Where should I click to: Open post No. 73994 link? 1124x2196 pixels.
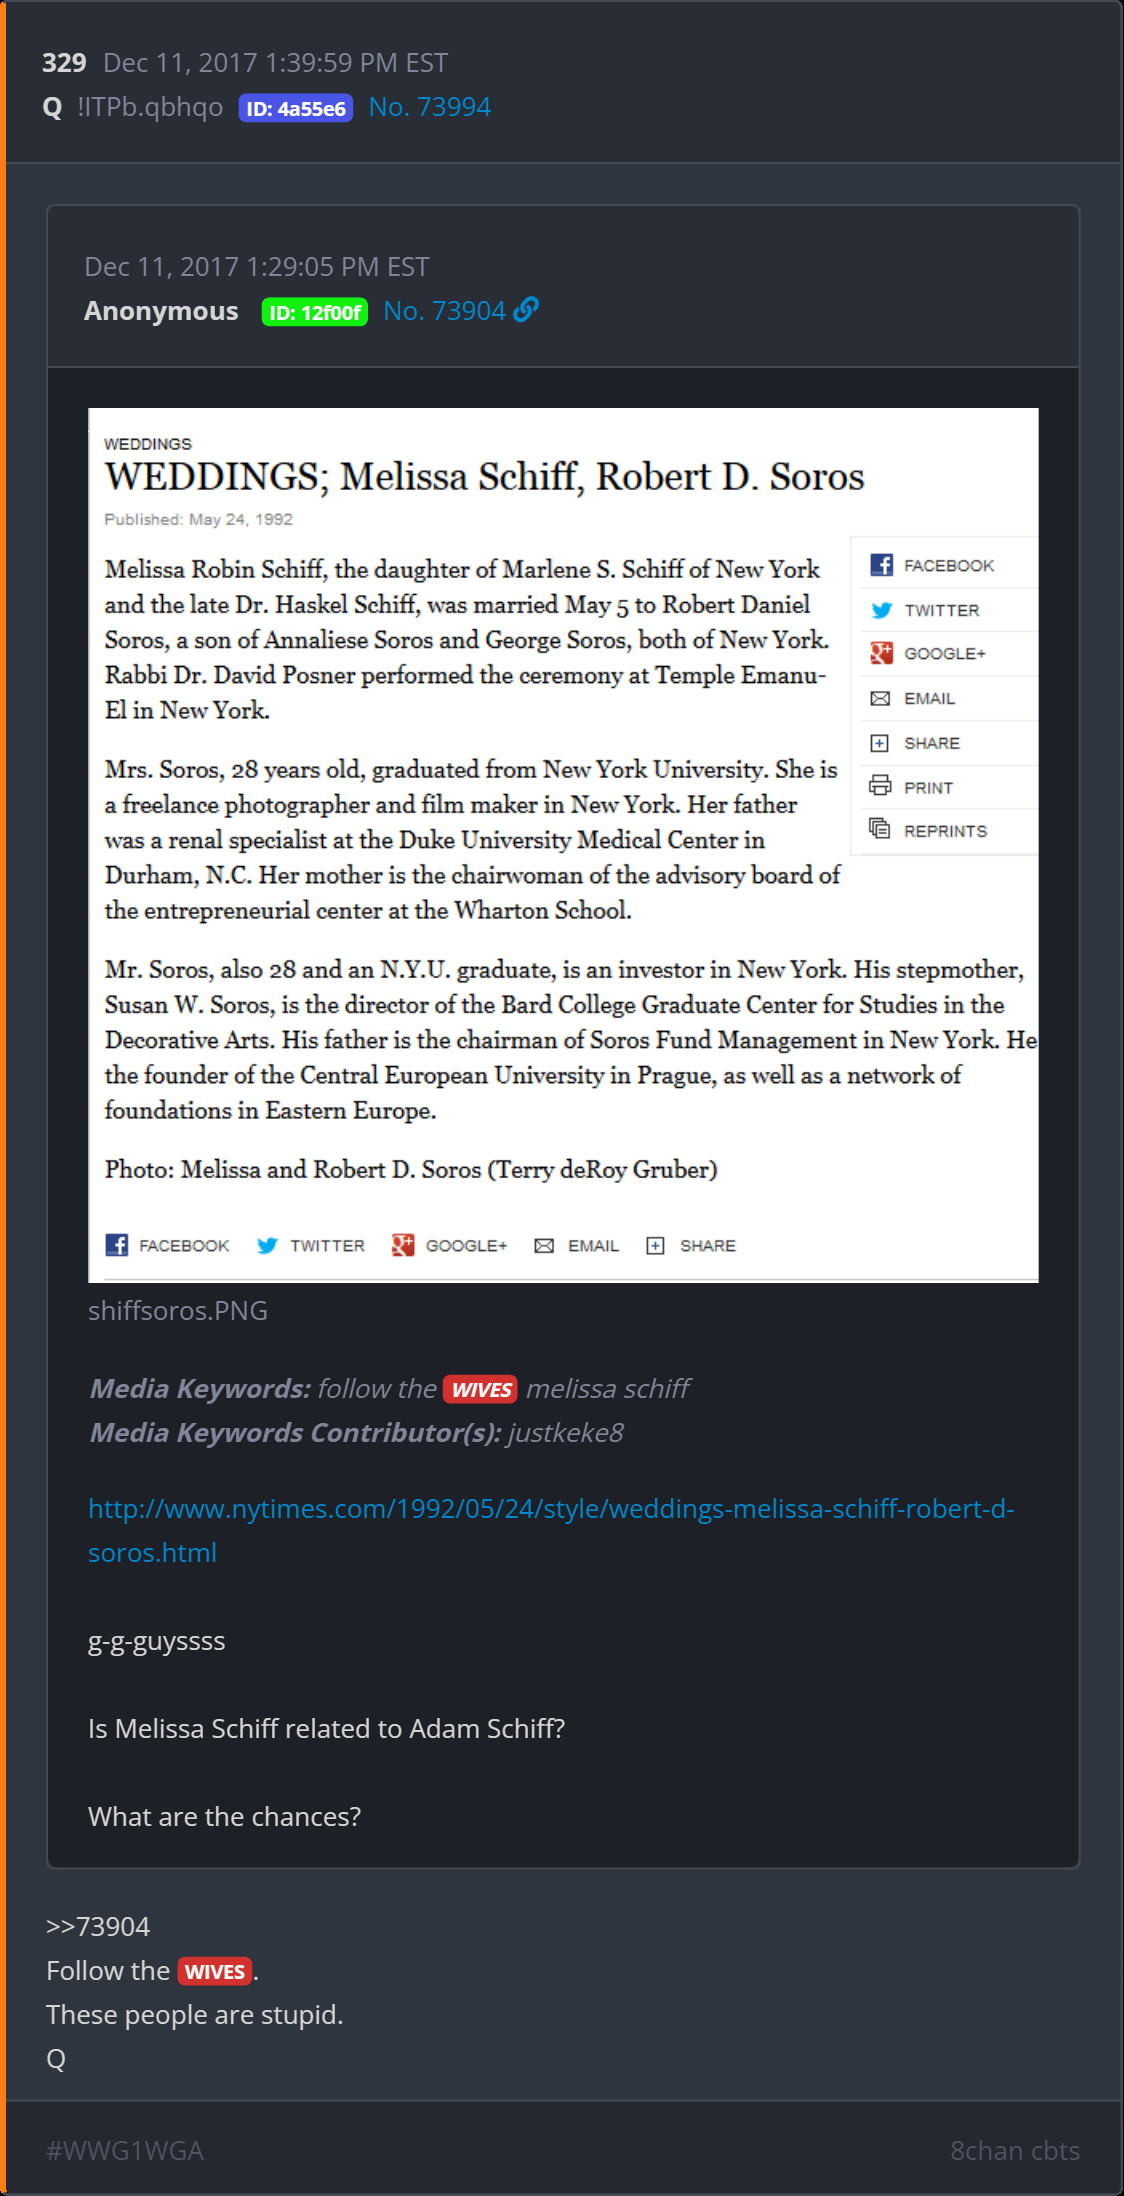tap(430, 107)
